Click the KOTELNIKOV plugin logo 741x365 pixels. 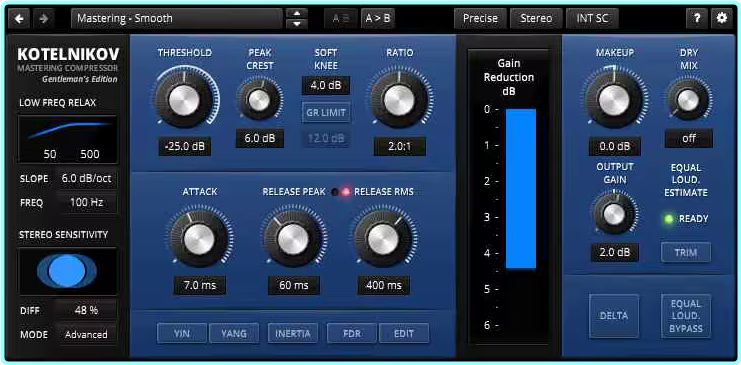(68, 54)
